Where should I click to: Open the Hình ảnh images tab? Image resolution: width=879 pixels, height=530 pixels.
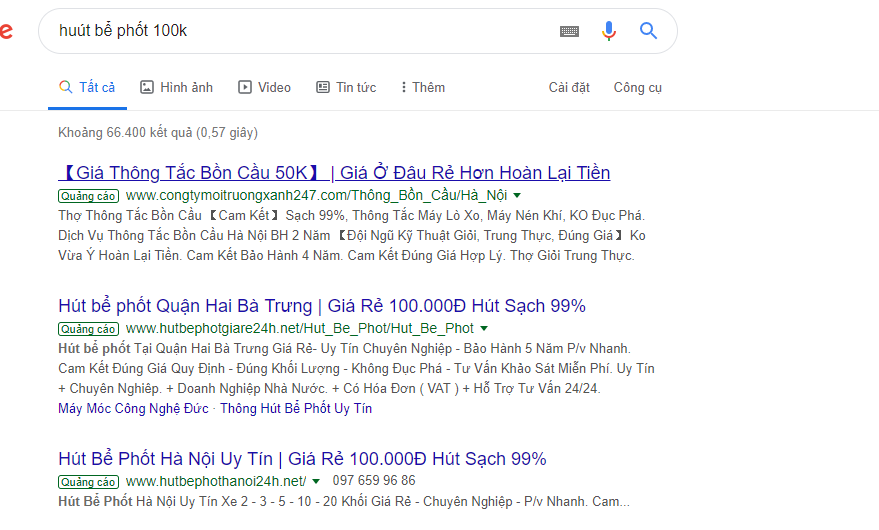pos(176,88)
